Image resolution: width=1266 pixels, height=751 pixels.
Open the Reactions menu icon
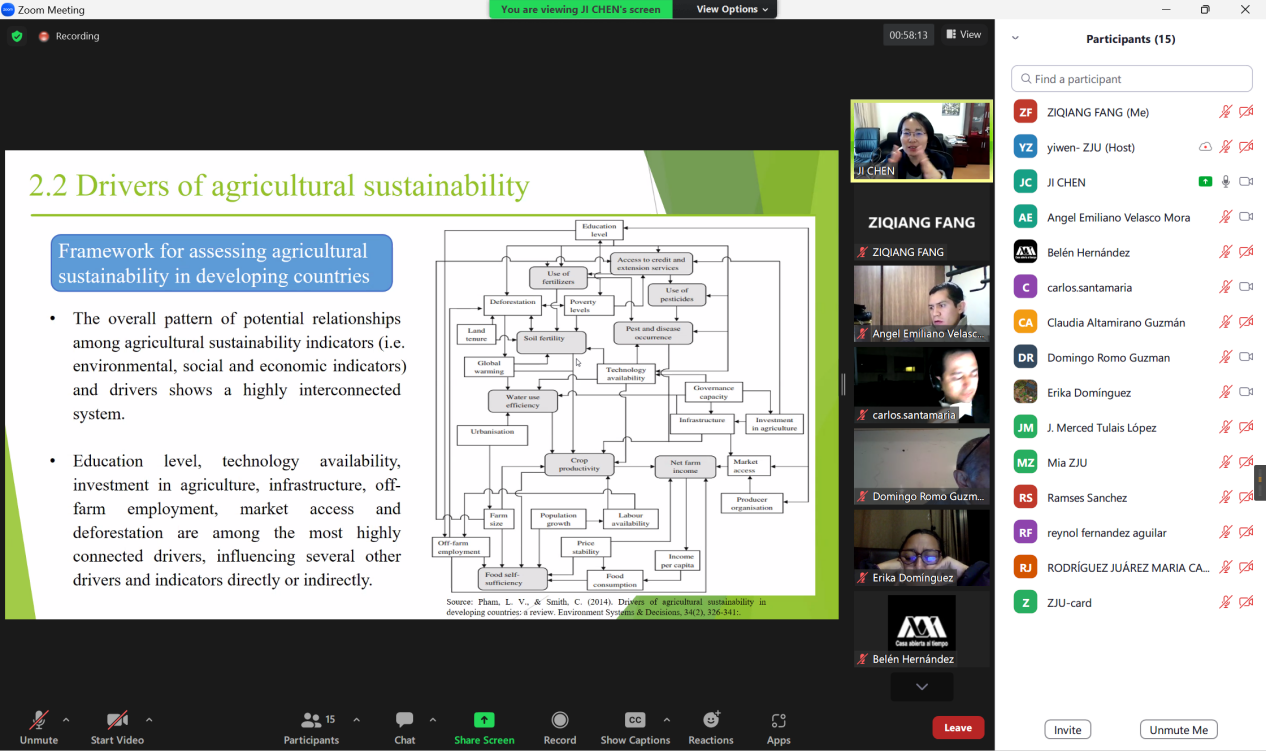(x=711, y=720)
